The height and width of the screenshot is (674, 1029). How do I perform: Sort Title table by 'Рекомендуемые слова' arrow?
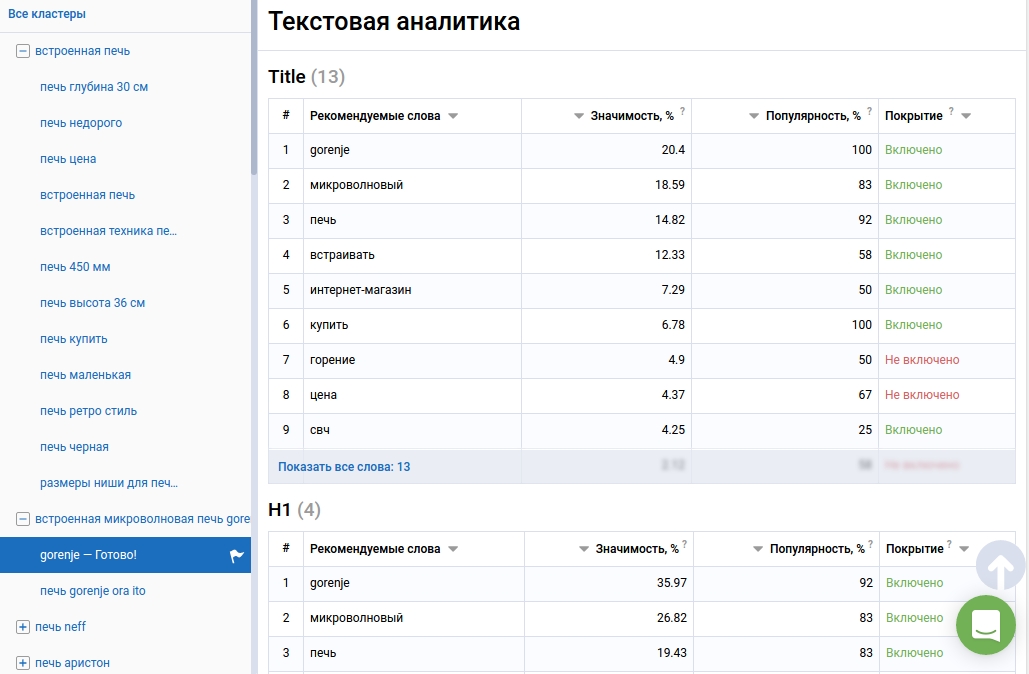[453, 116]
